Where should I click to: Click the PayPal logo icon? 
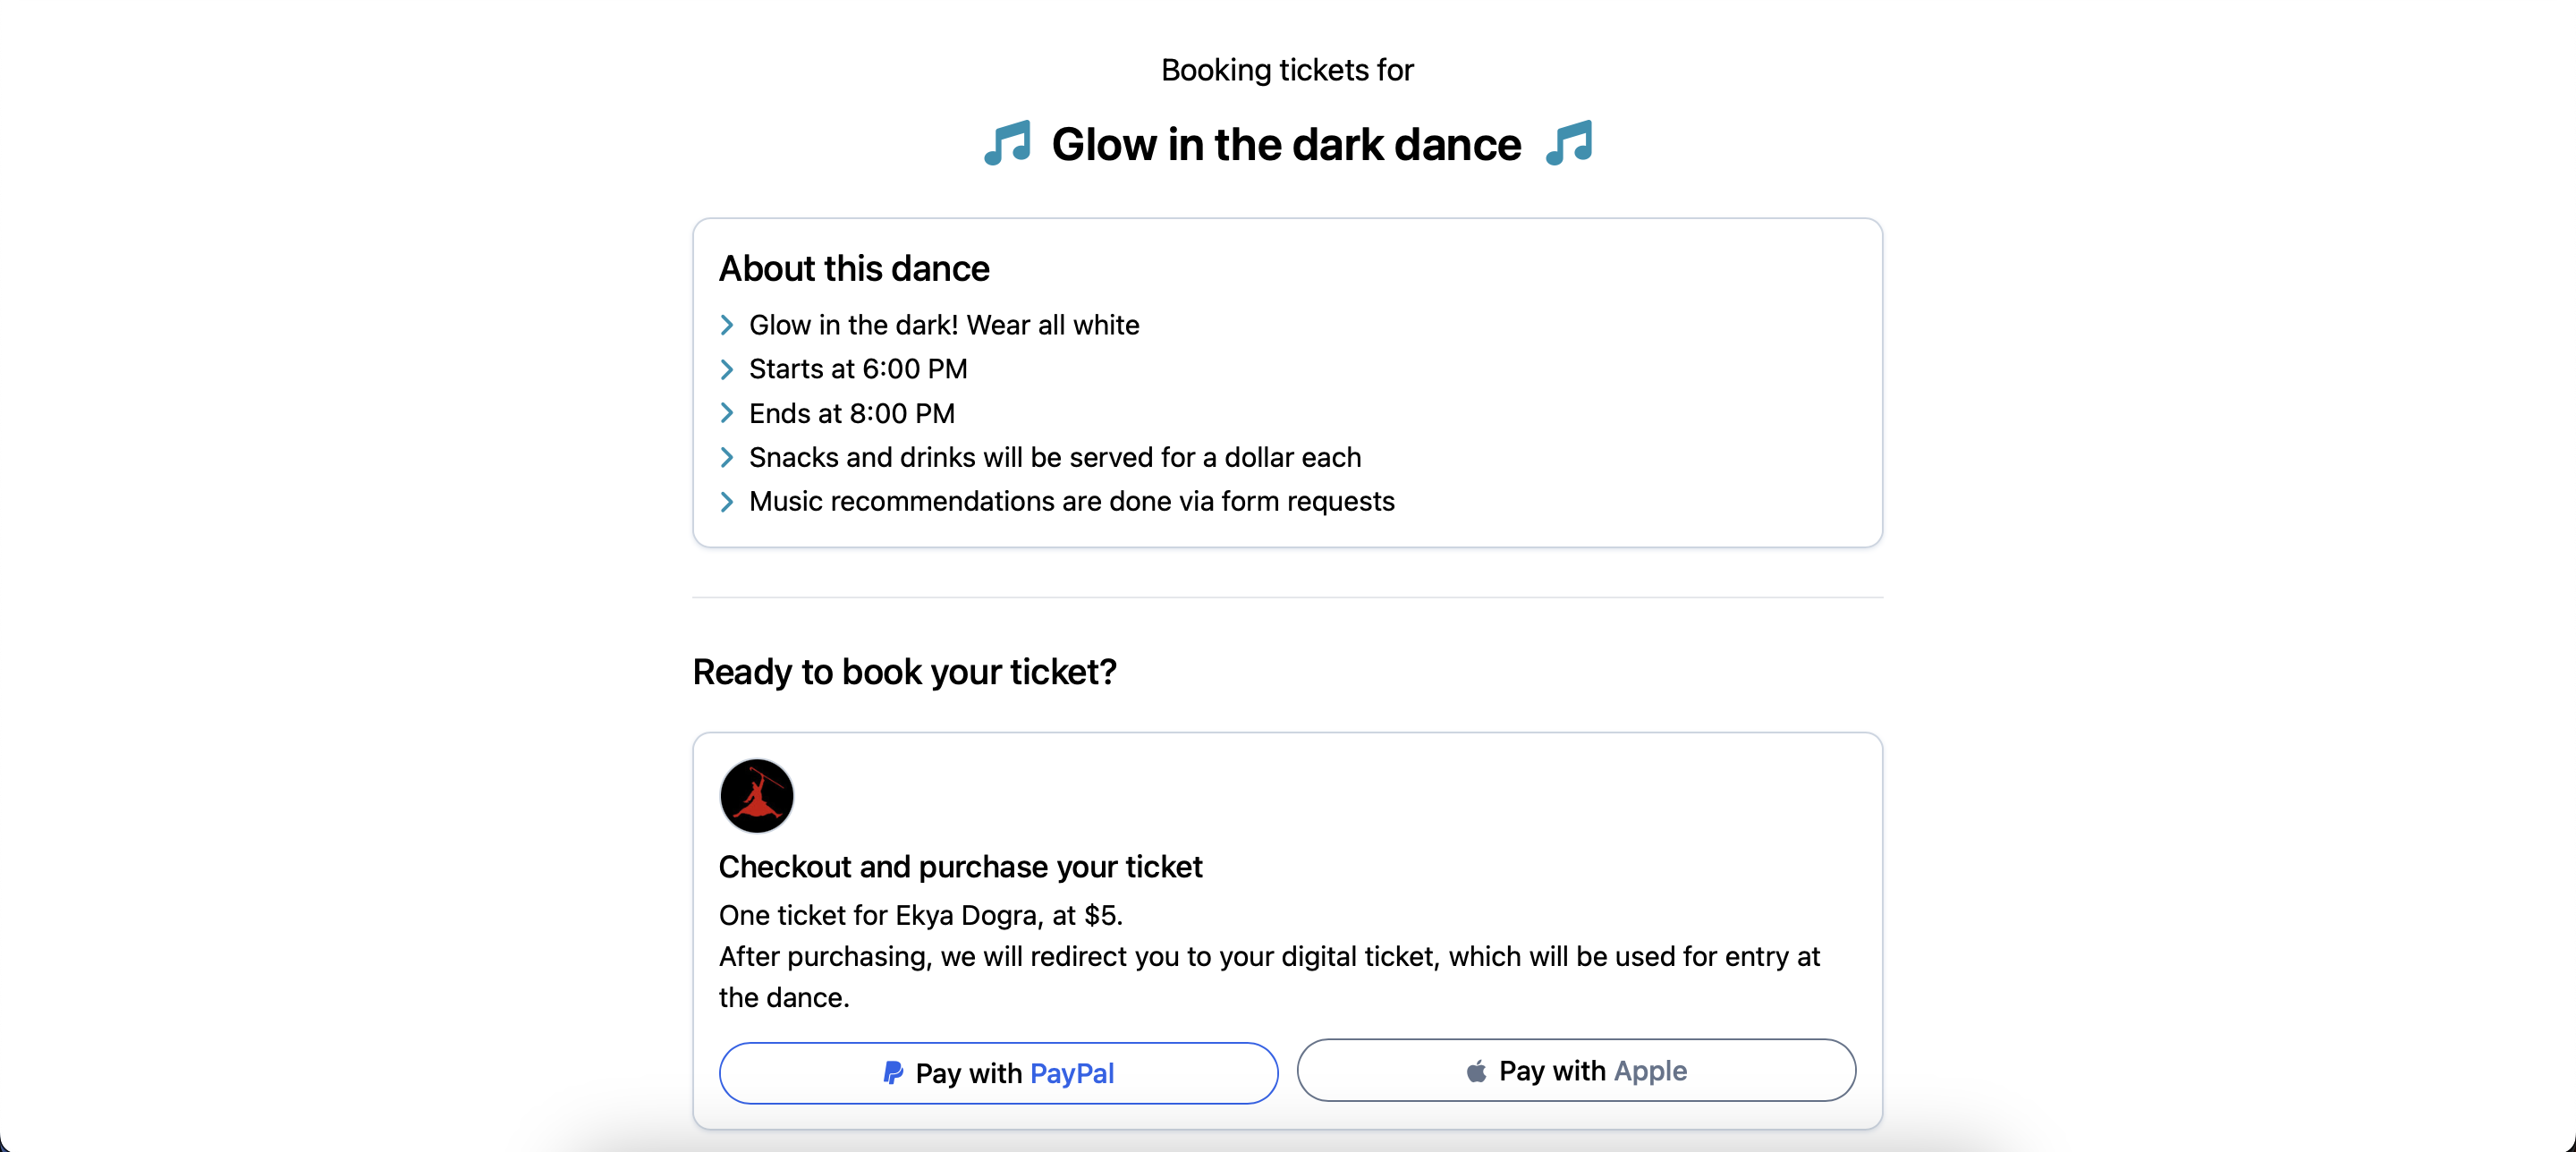coord(893,1073)
